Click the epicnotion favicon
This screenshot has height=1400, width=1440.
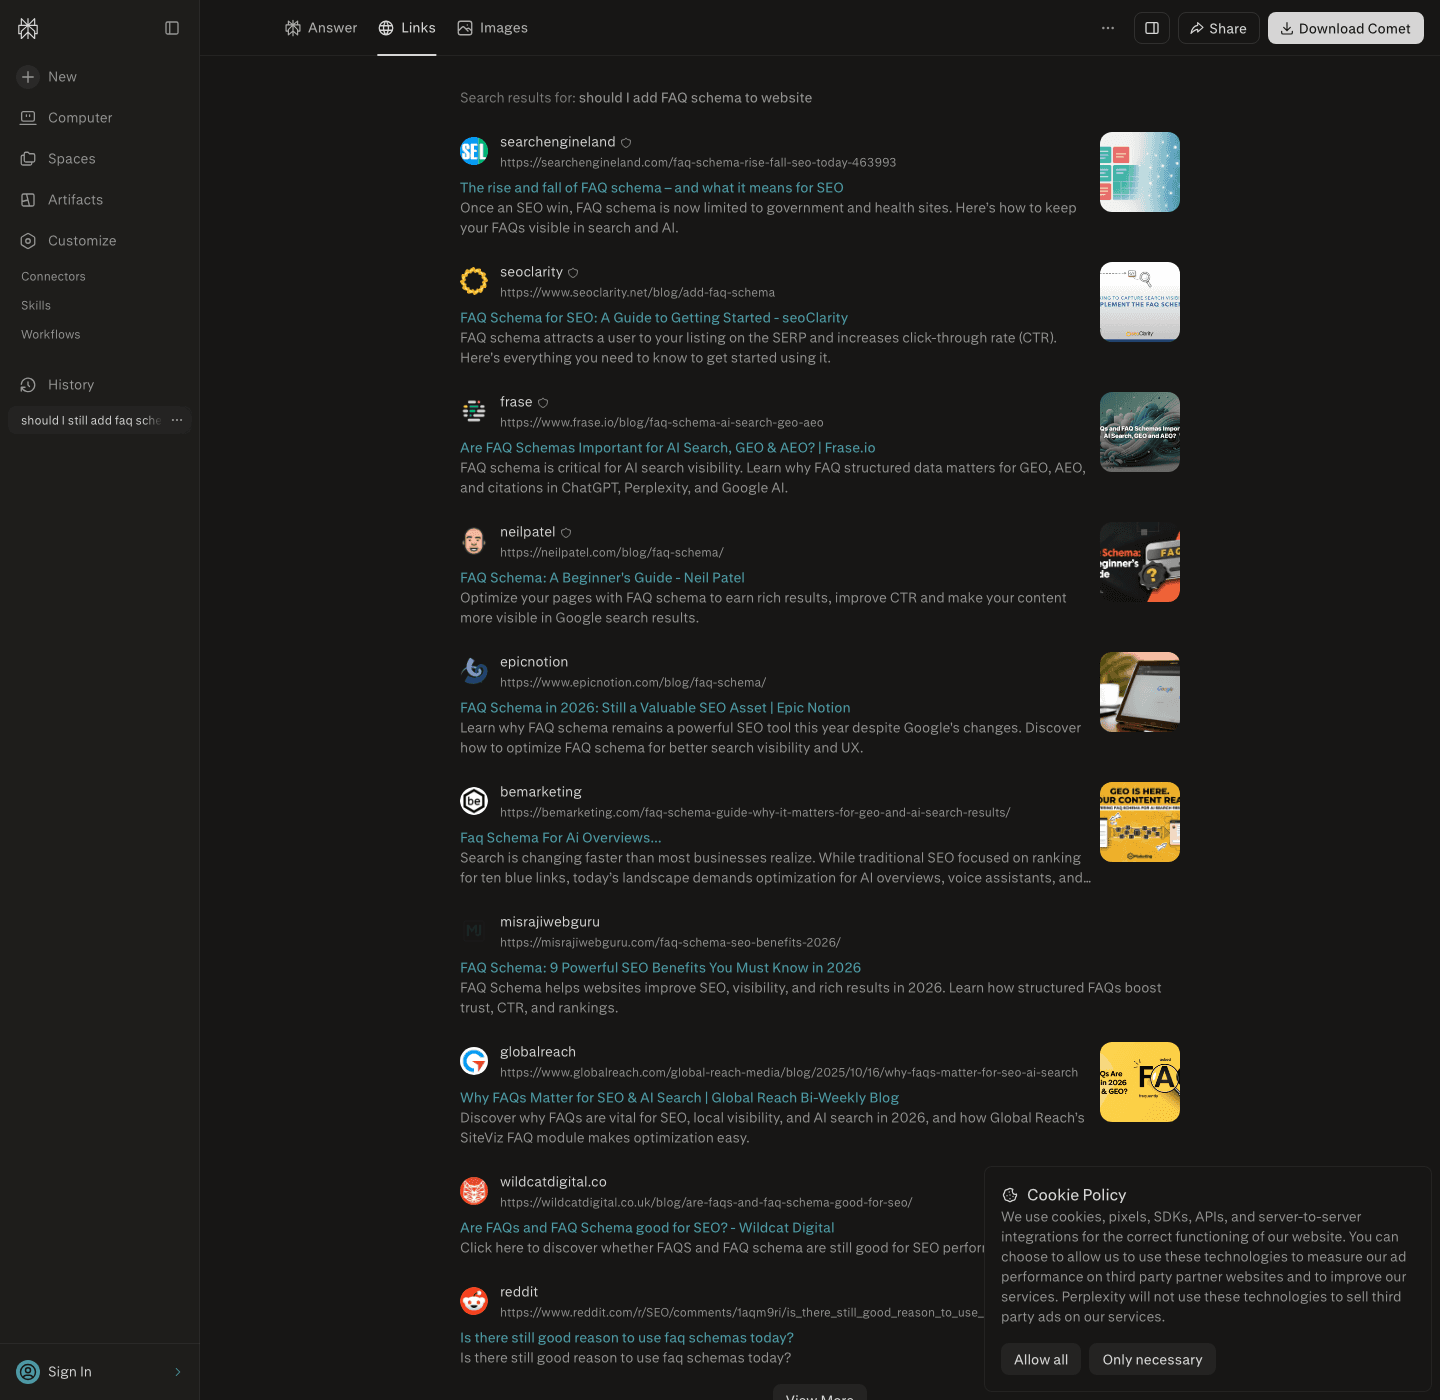[474, 671]
